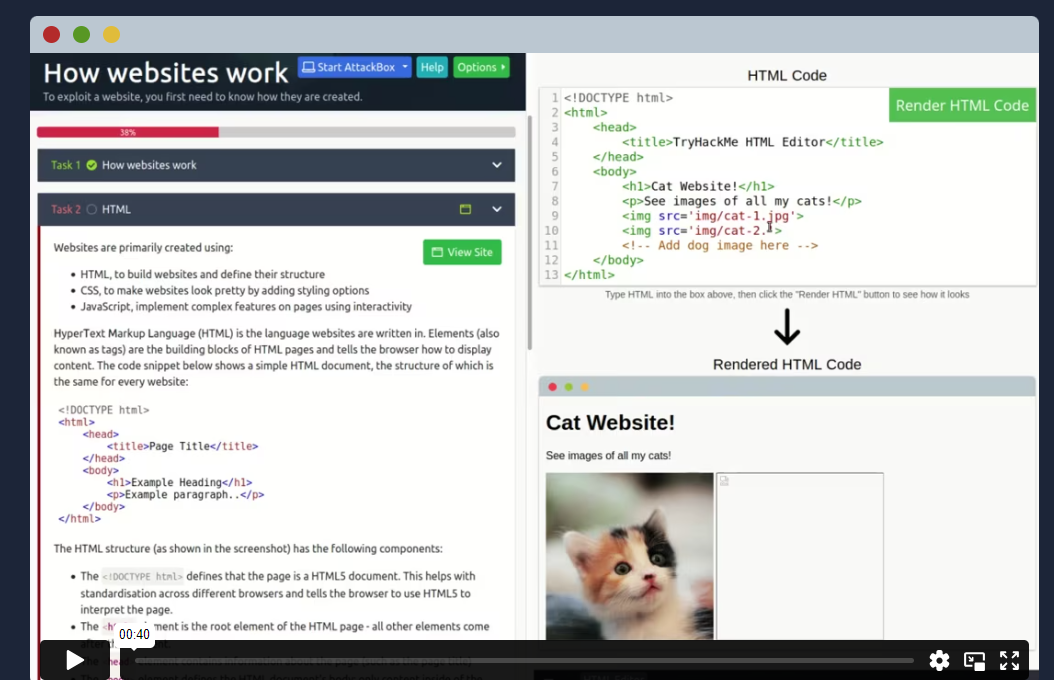1054x680 pixels.
Task: Click the left panel vertical scrollbar
Action: coord(530,232)
